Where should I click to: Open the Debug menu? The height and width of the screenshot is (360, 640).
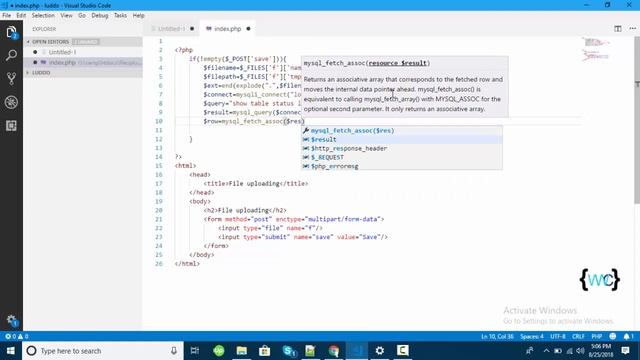click(100, 16)
